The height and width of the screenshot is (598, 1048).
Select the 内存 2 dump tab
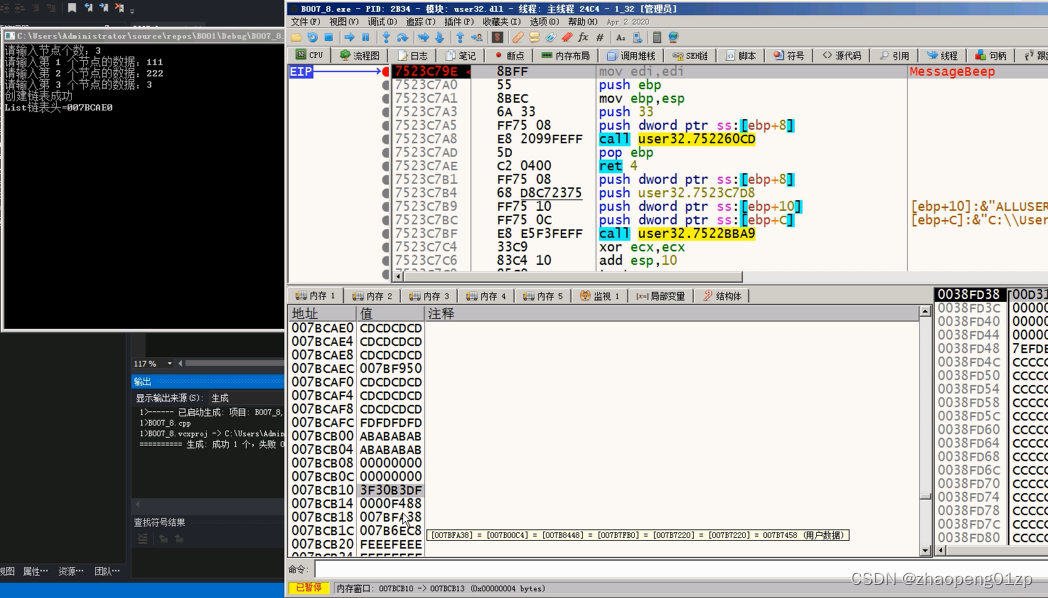[372, 296]
